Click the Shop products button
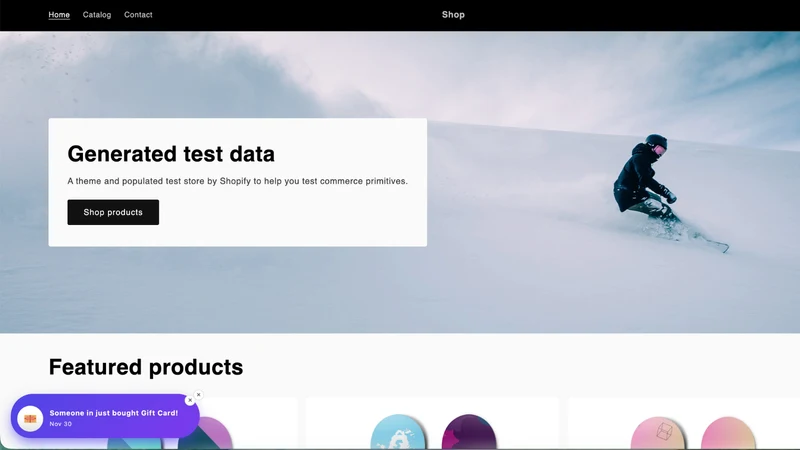The height and width of the screenshot is (450, 800). click(x=113, y=212)
